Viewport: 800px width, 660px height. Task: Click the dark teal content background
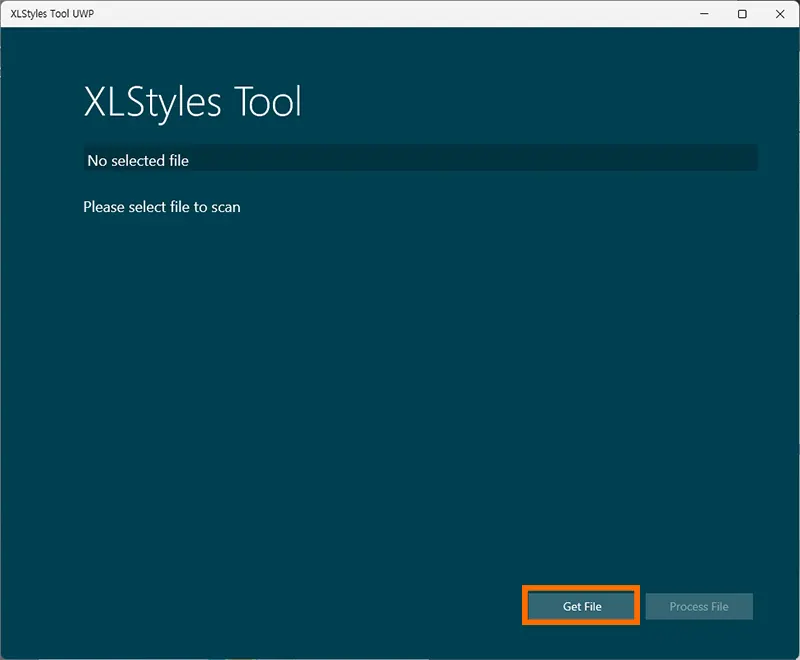point(400,400)
